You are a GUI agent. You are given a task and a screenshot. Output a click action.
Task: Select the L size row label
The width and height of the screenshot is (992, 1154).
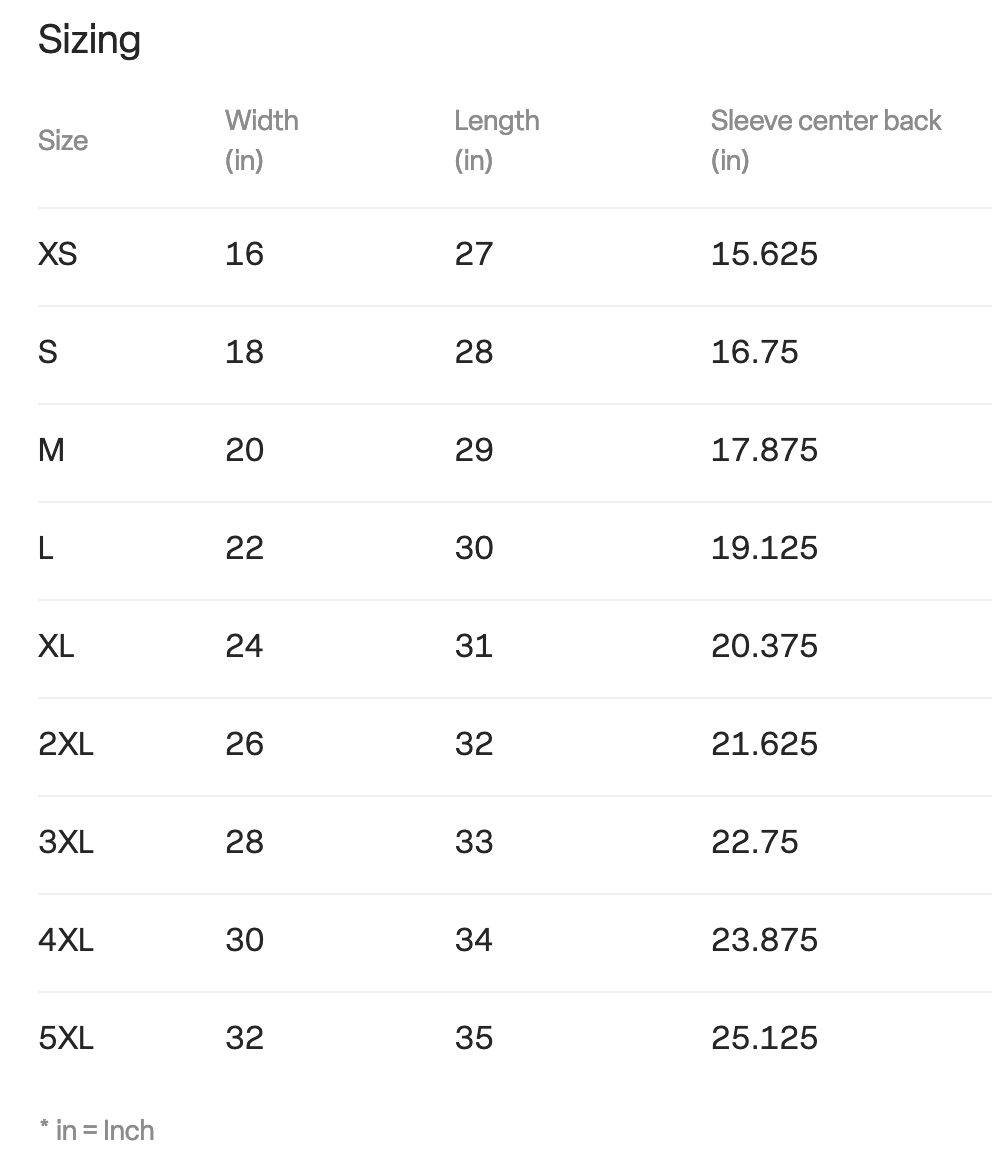46,548
